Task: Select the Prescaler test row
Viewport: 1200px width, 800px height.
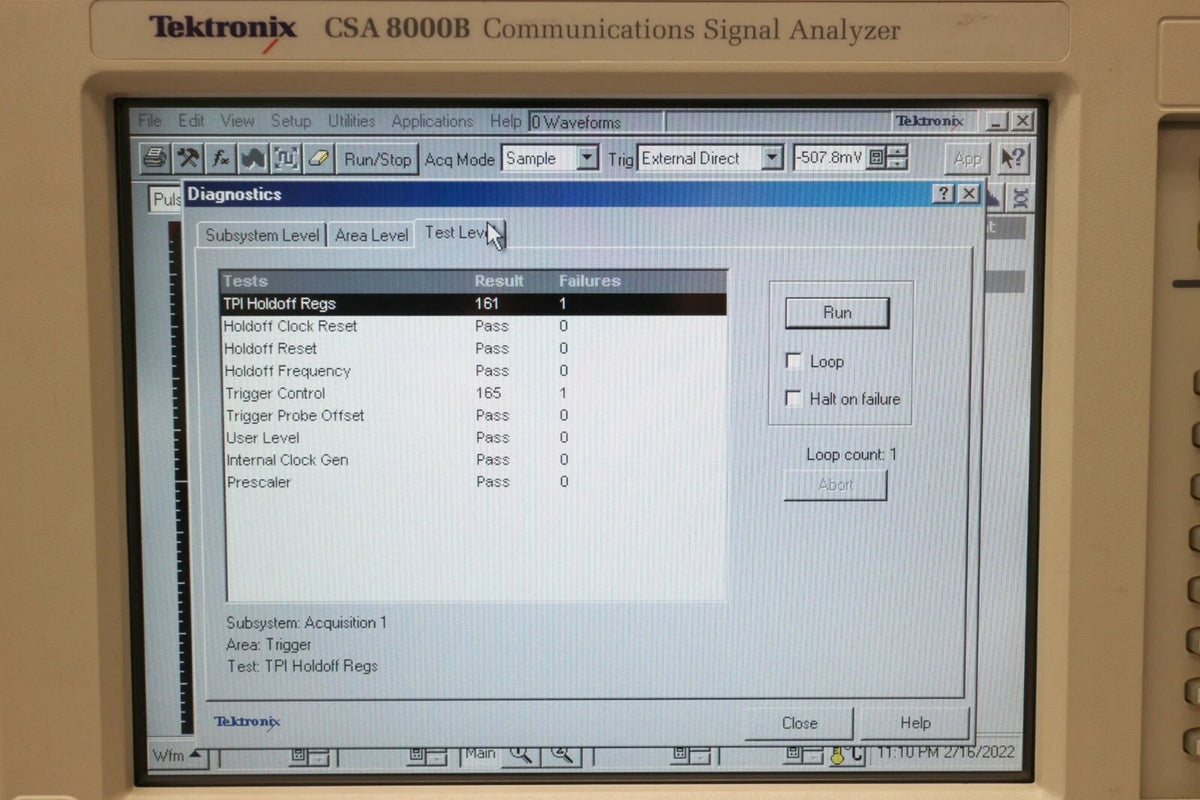Action: pos(473,482)
